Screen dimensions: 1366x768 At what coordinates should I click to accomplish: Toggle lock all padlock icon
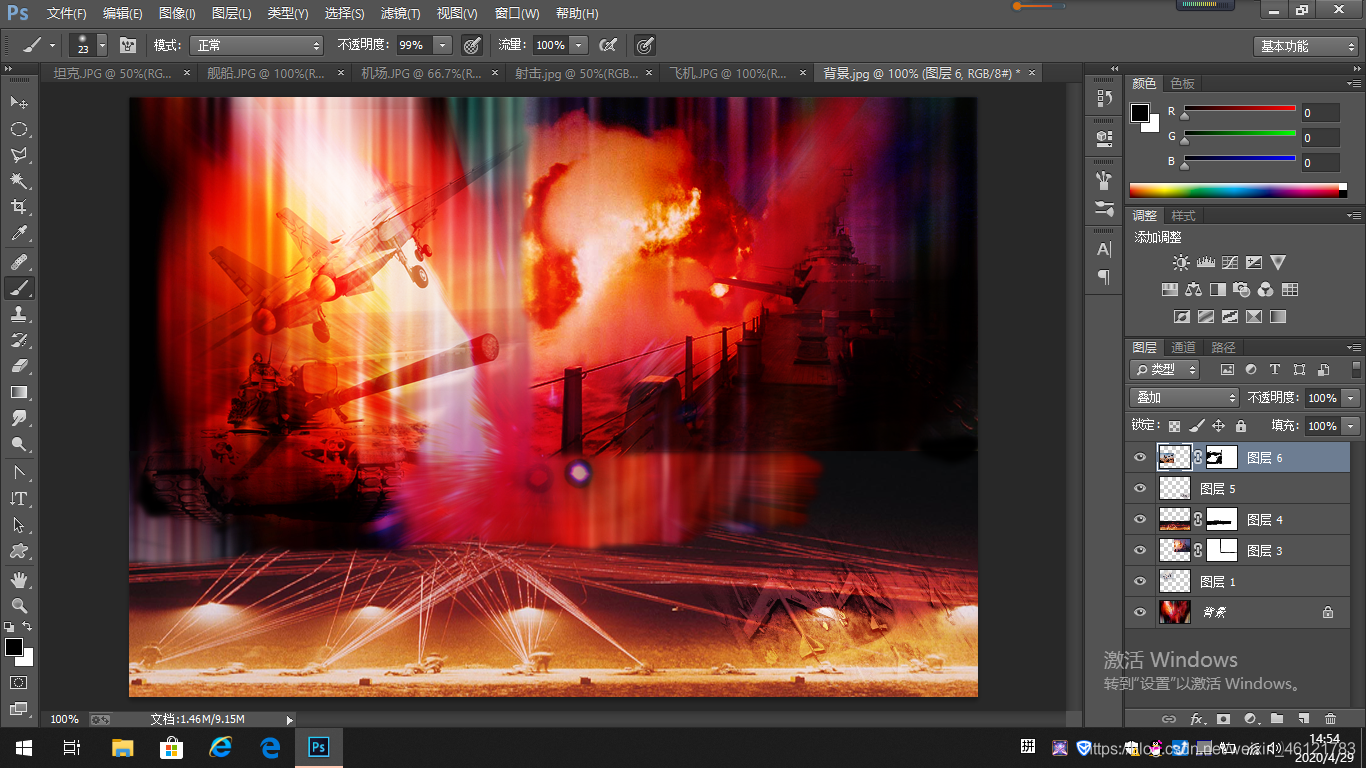coord(1240,426)
